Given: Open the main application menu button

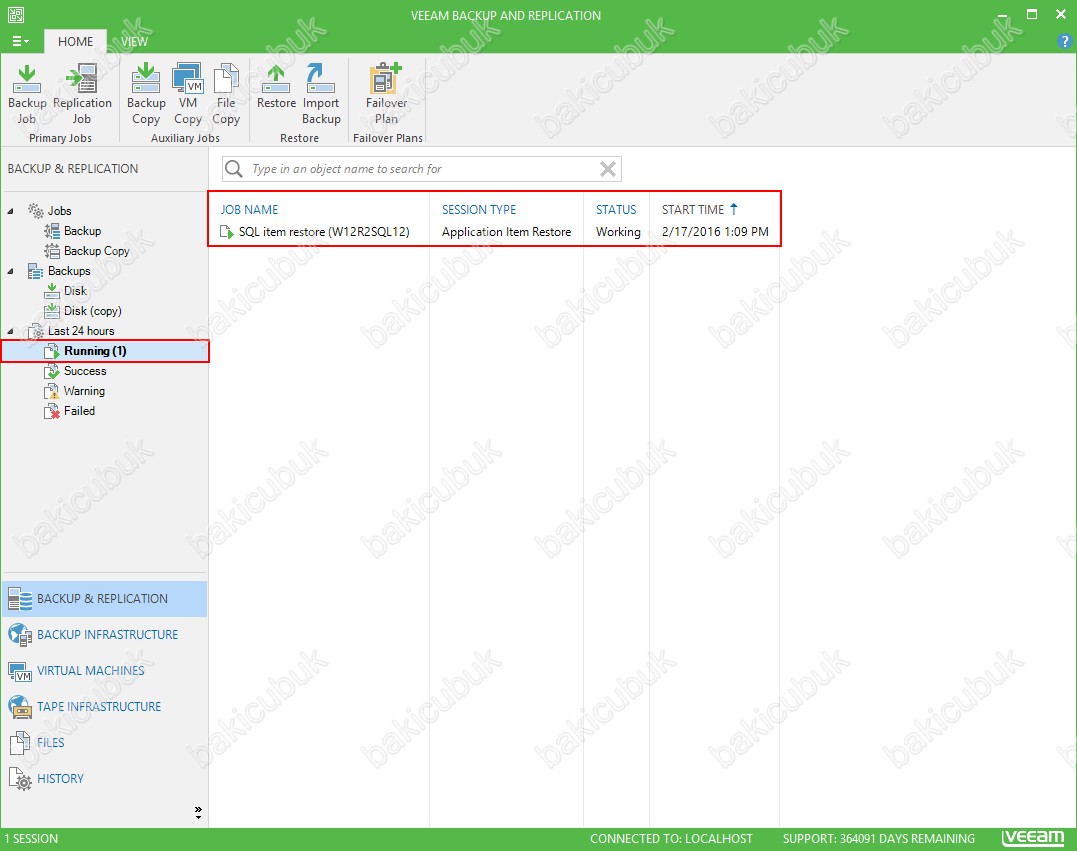Looking at the screenshot, I should pyautogui.click(x=21, y=41).
